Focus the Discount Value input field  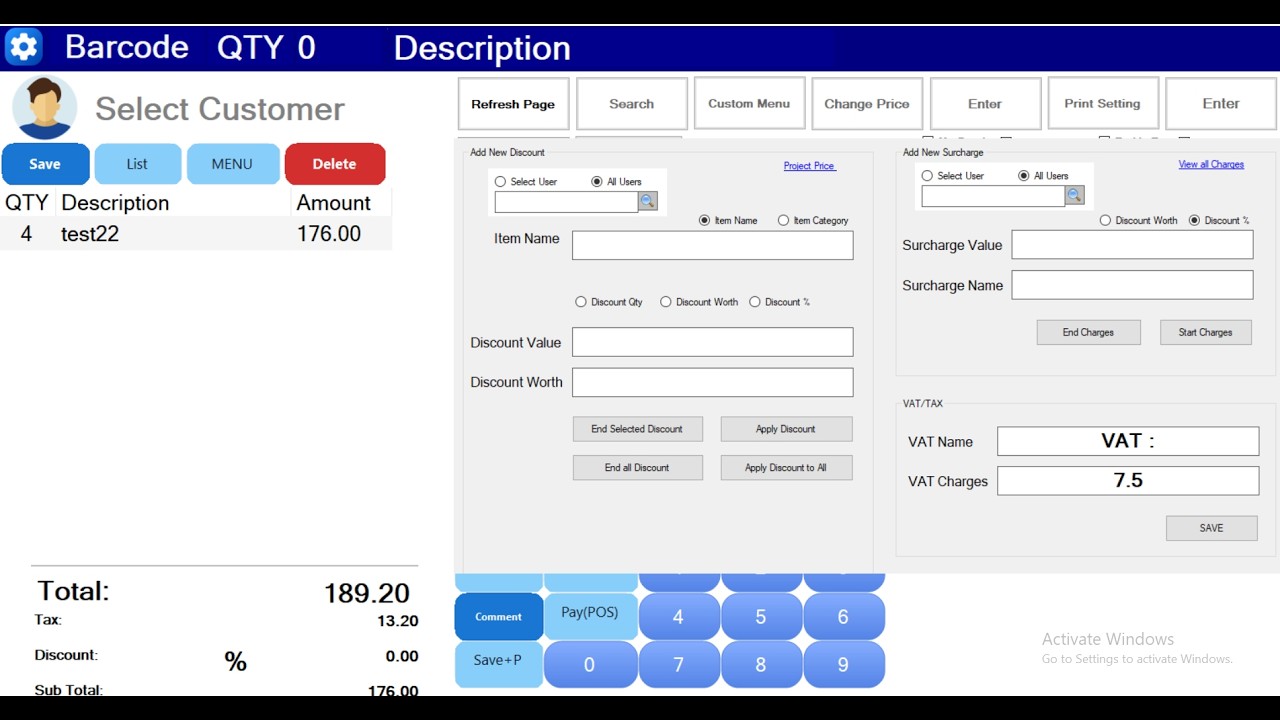(x=713, y=342)
